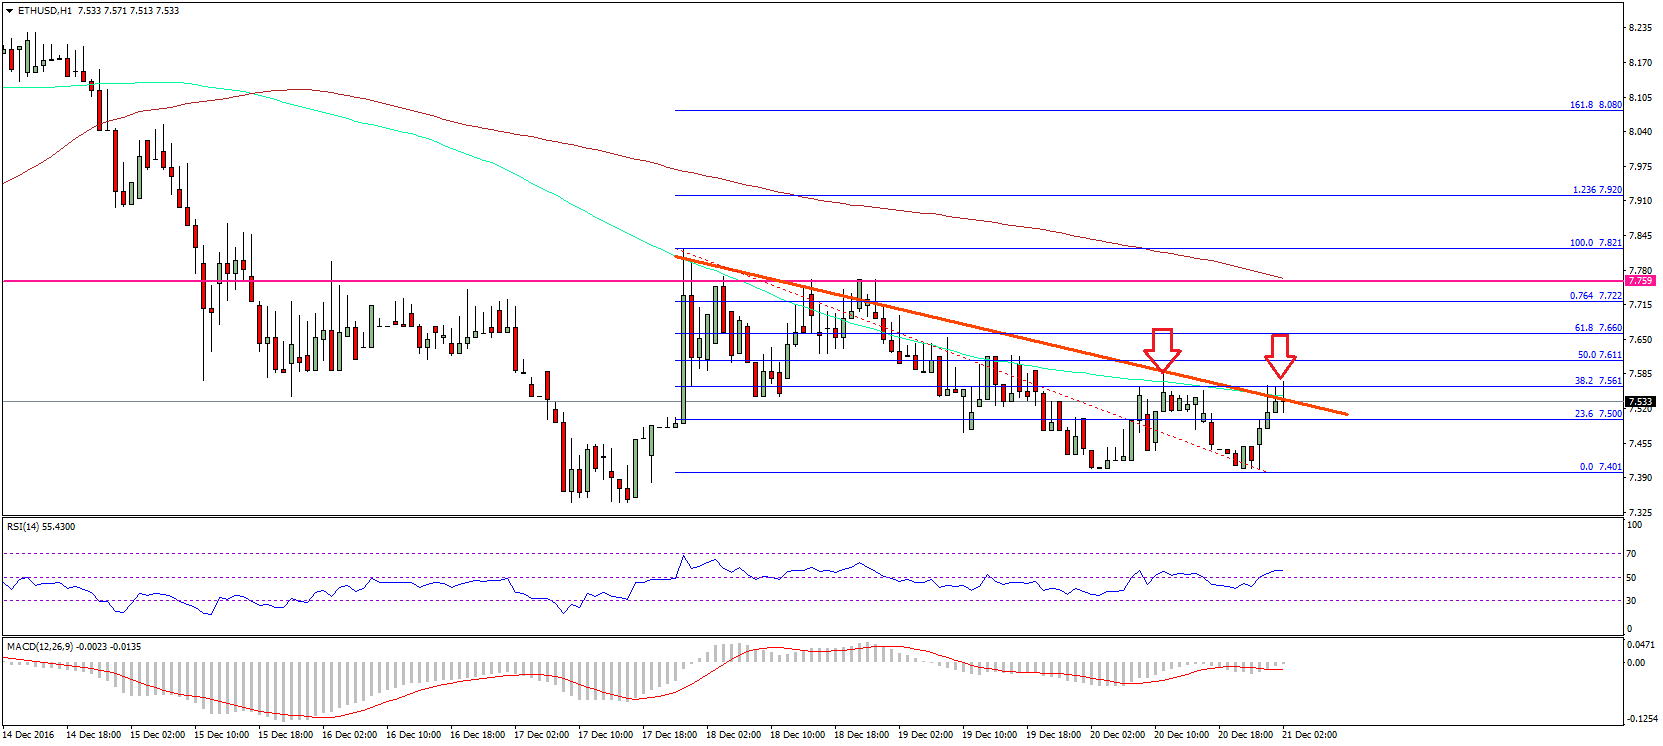Click the 7.975 price axis value
This screenshot has height=746, width=1663.
pyautogui.click(x=1640, y=166)
